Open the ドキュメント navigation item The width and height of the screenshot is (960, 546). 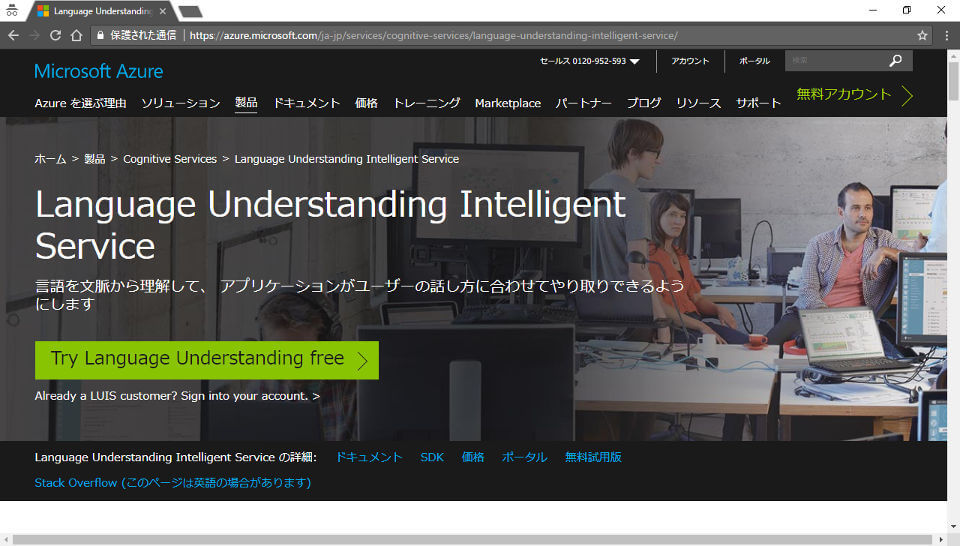(x=306, y=103)
